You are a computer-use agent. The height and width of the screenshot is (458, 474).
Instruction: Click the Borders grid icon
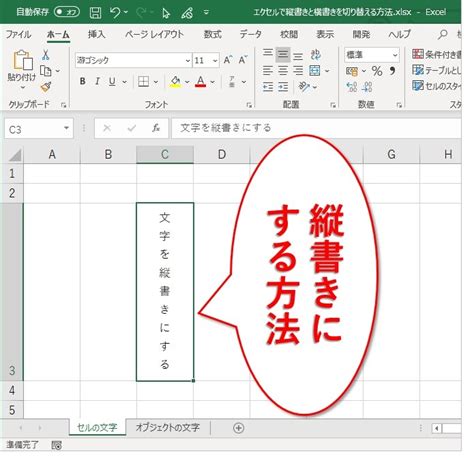143,81
